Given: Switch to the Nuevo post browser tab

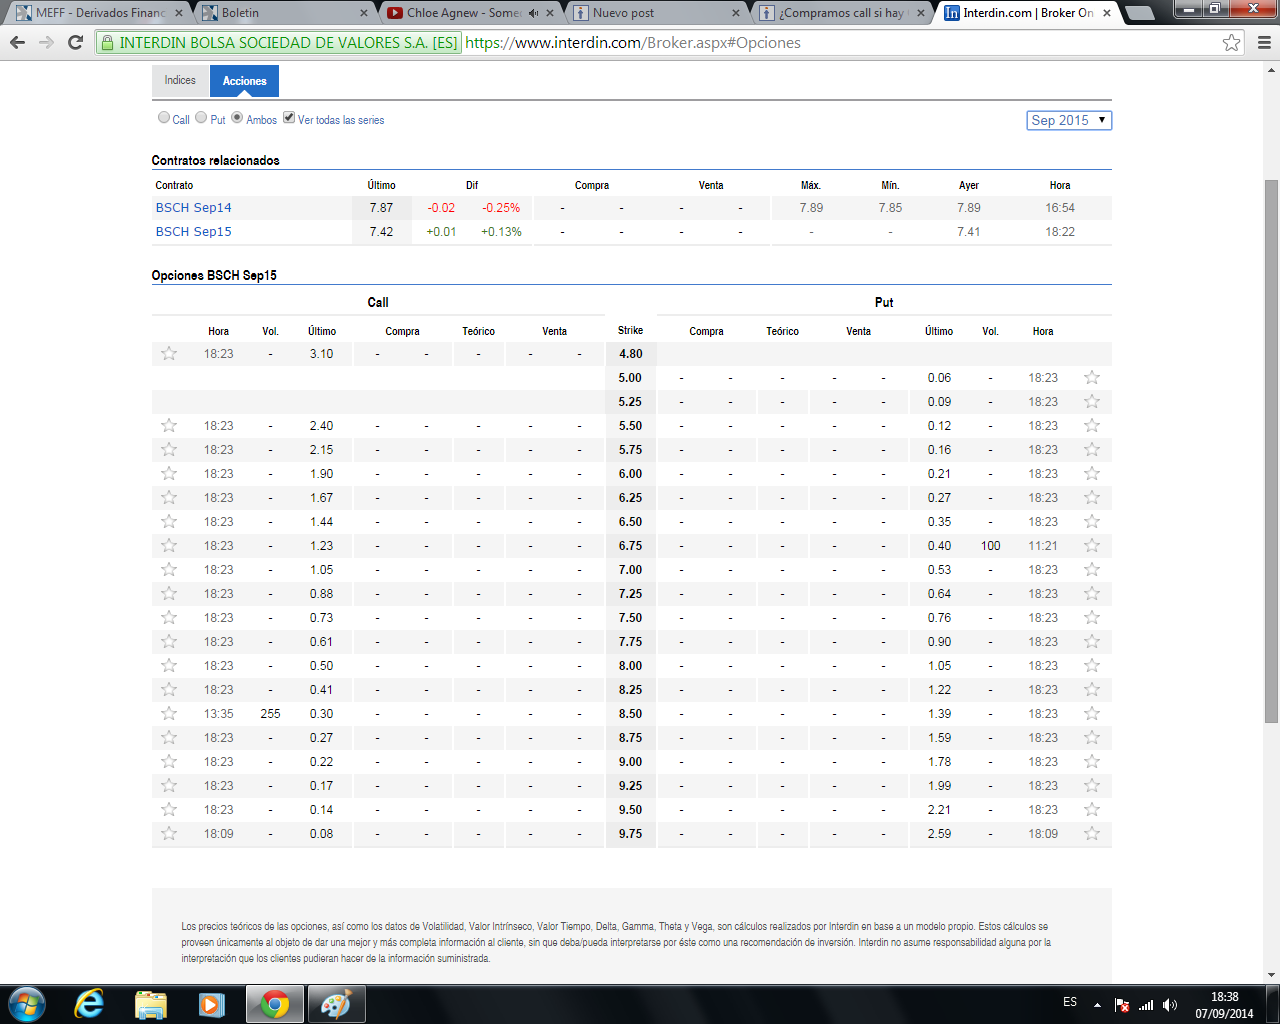Looking at the screenshot, I should 656,13.
